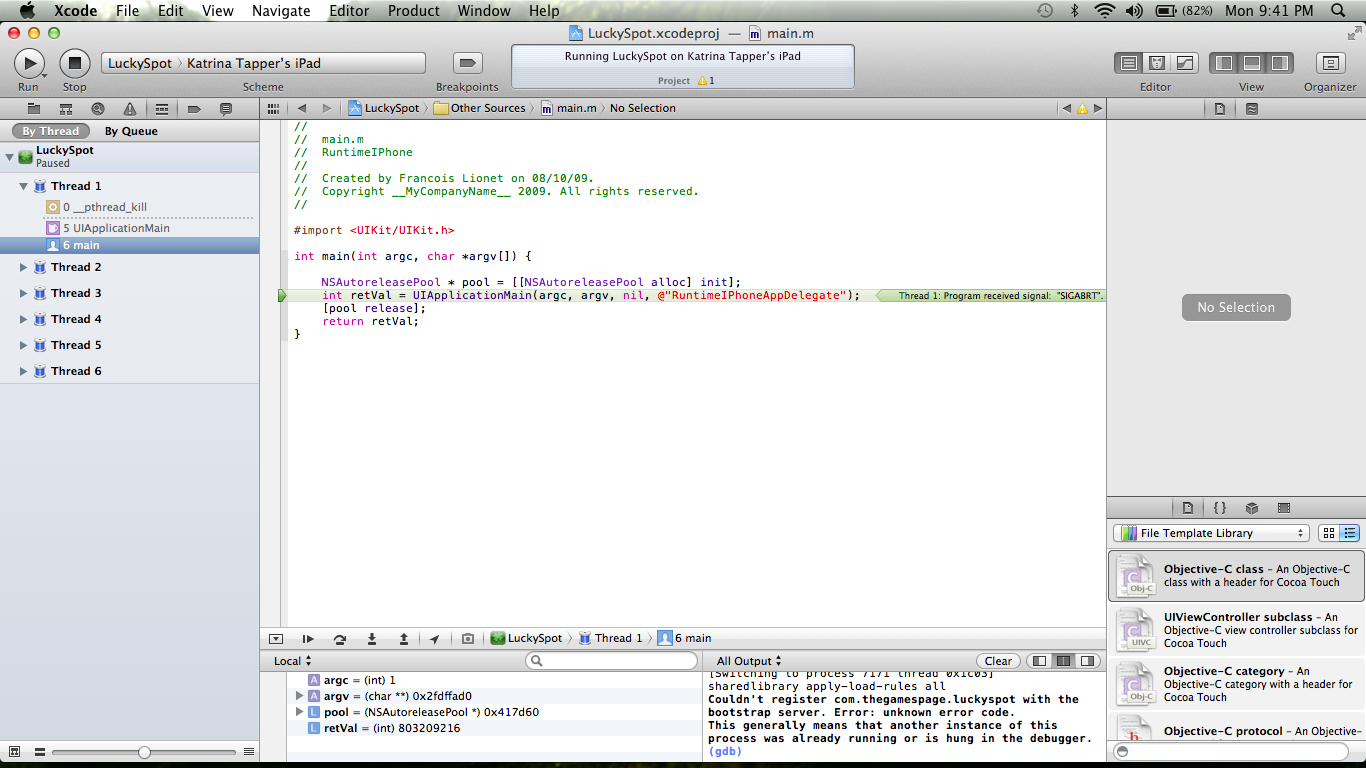Expand Thread 3
The height and width of the screenshot is (768, 1366).
coord(24,293)
